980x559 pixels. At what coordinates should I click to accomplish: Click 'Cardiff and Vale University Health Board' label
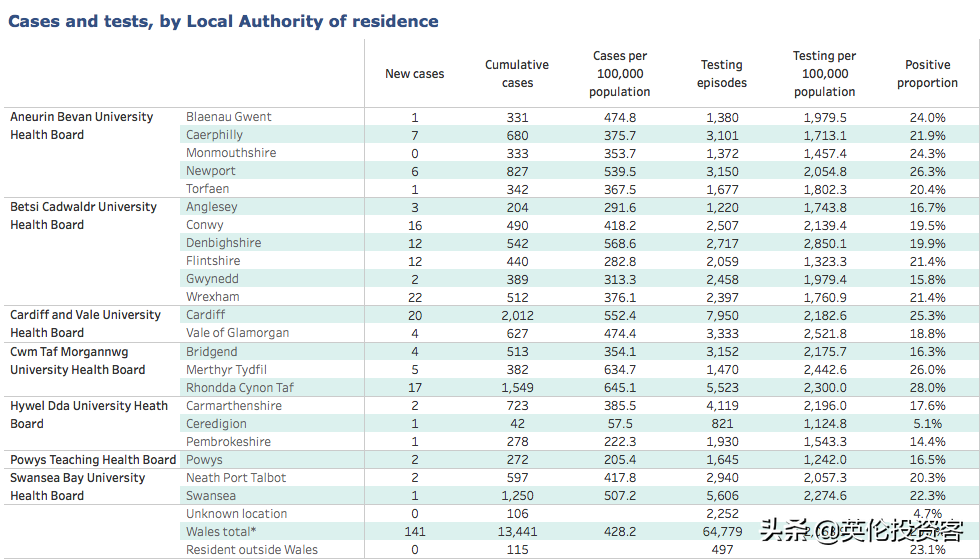click(85, 324)
